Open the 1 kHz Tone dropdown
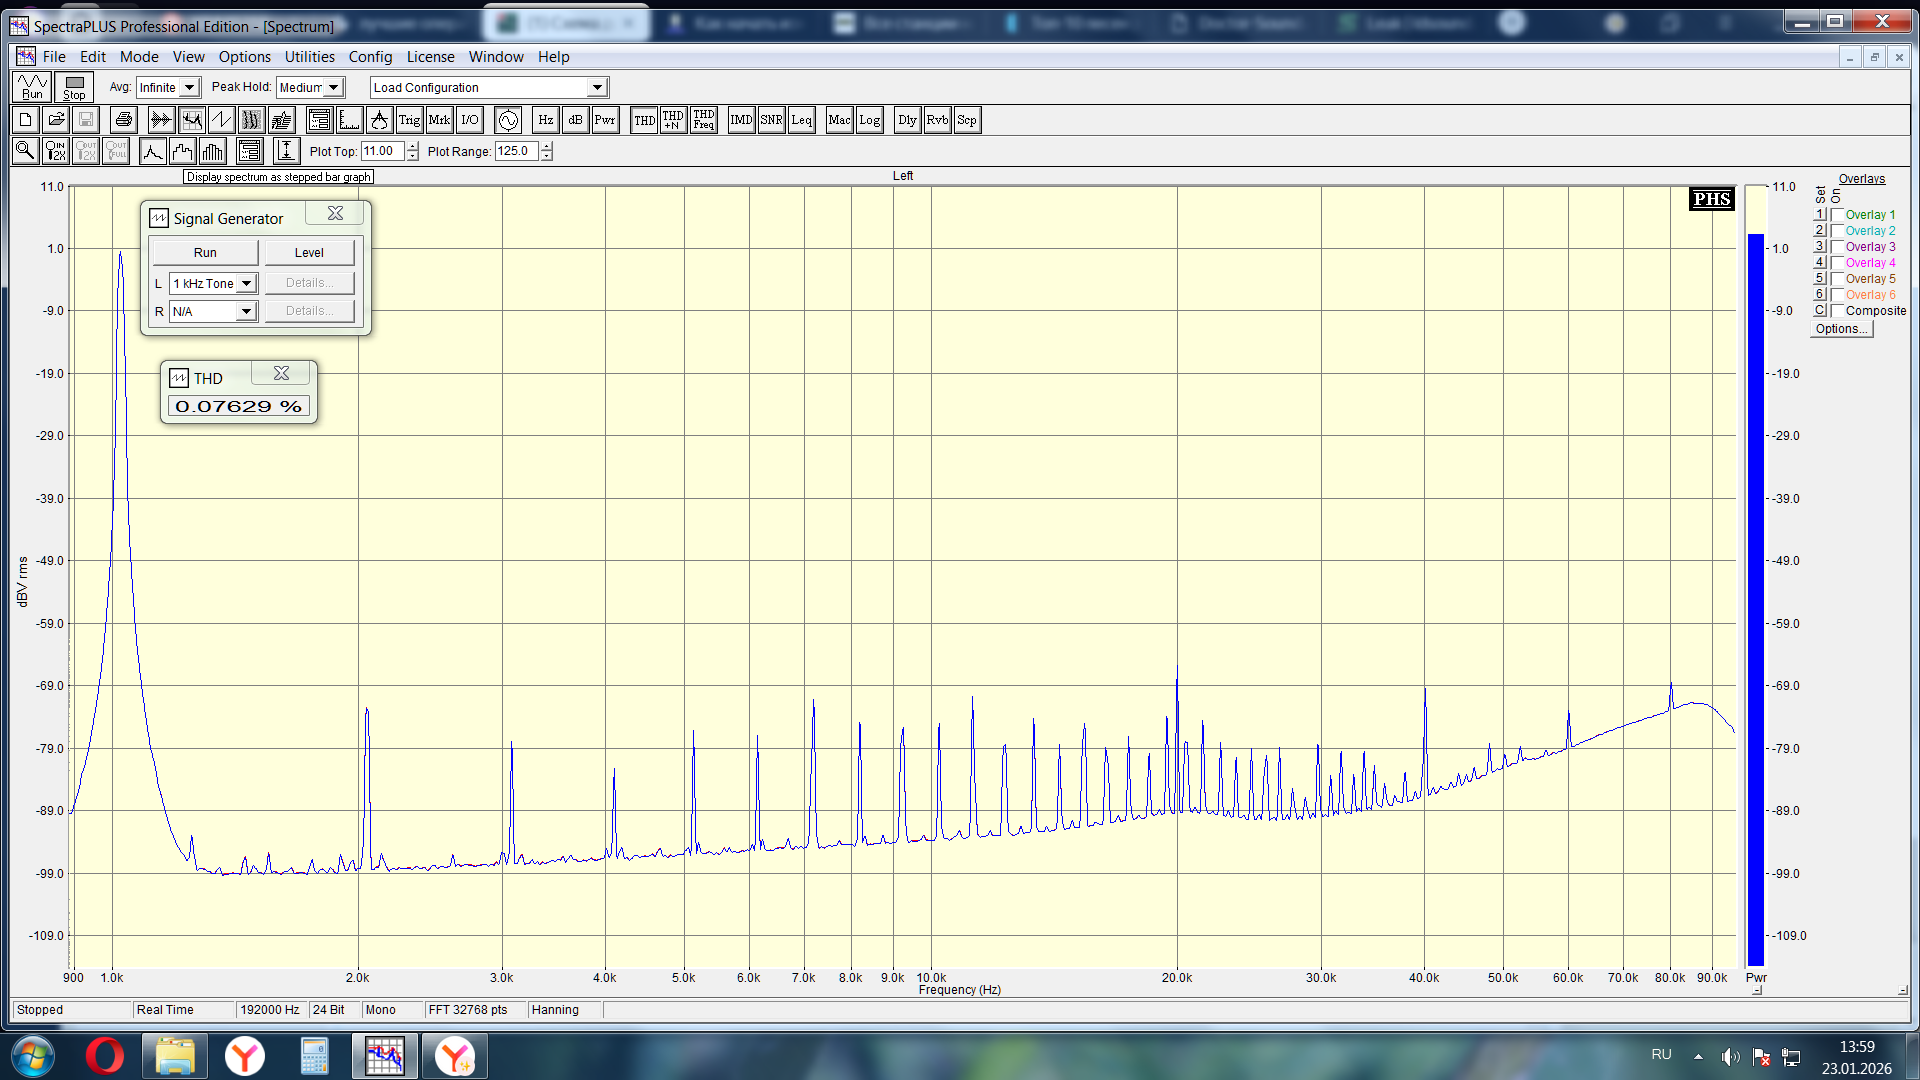 pos(246,284)
